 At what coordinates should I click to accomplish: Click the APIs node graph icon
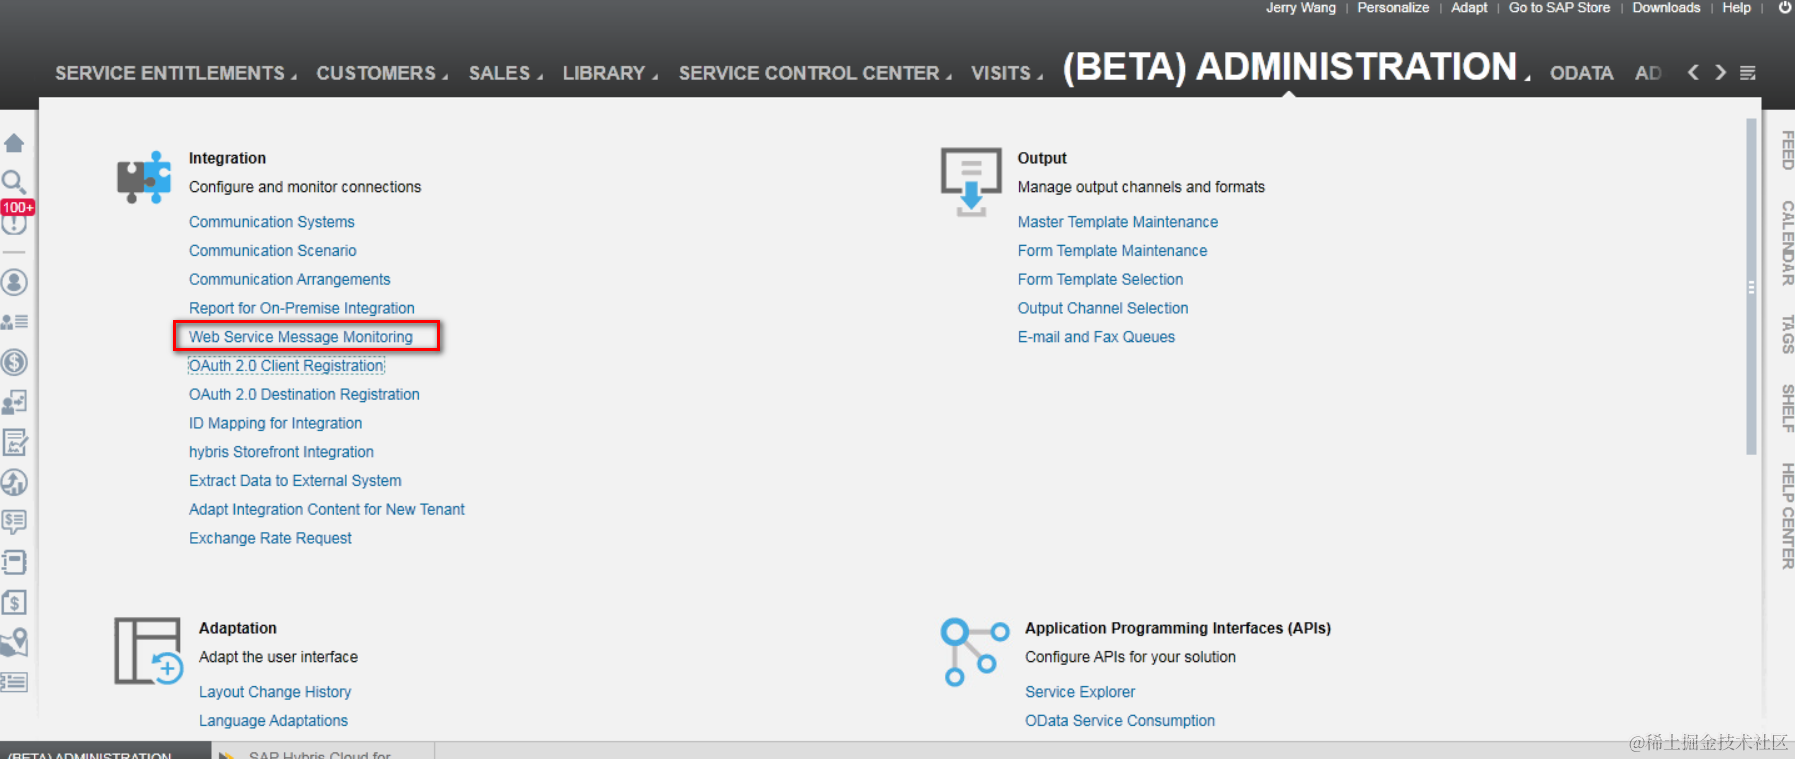coord(973,651)
